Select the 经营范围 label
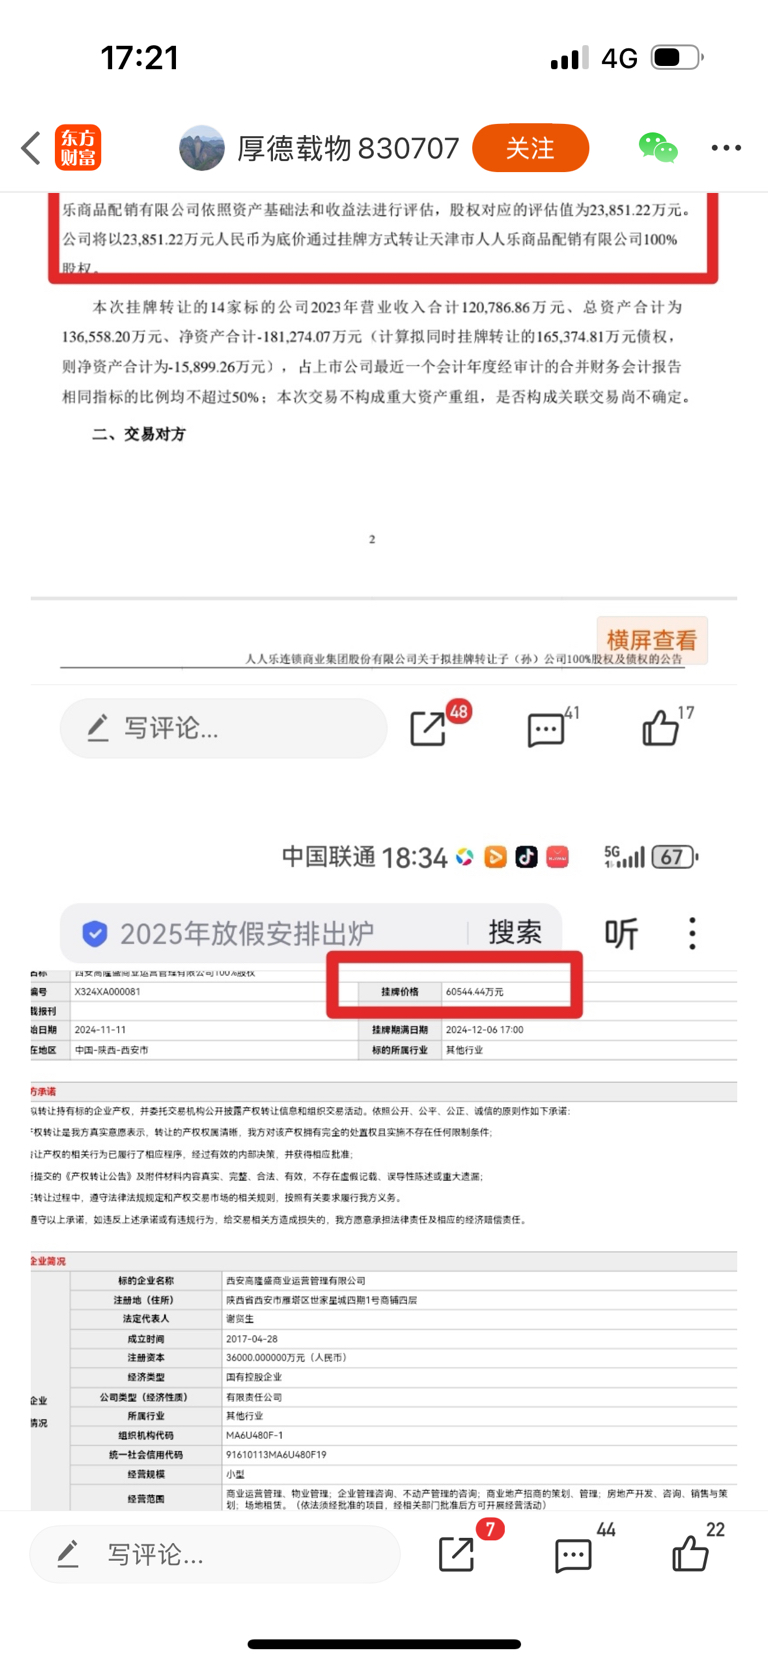The width and height of the screenshot is (769, 1665). [146, 1499]
